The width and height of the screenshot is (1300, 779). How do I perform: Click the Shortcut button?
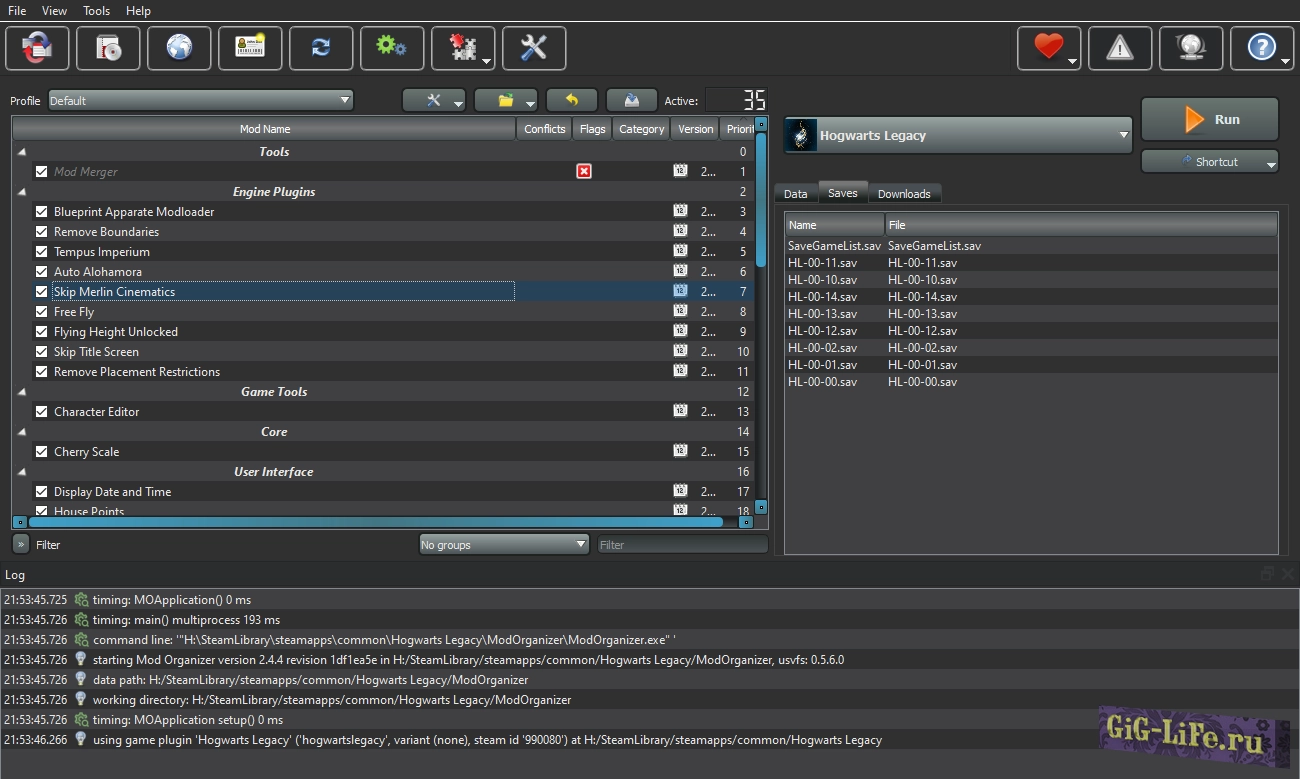point(1209,162)
